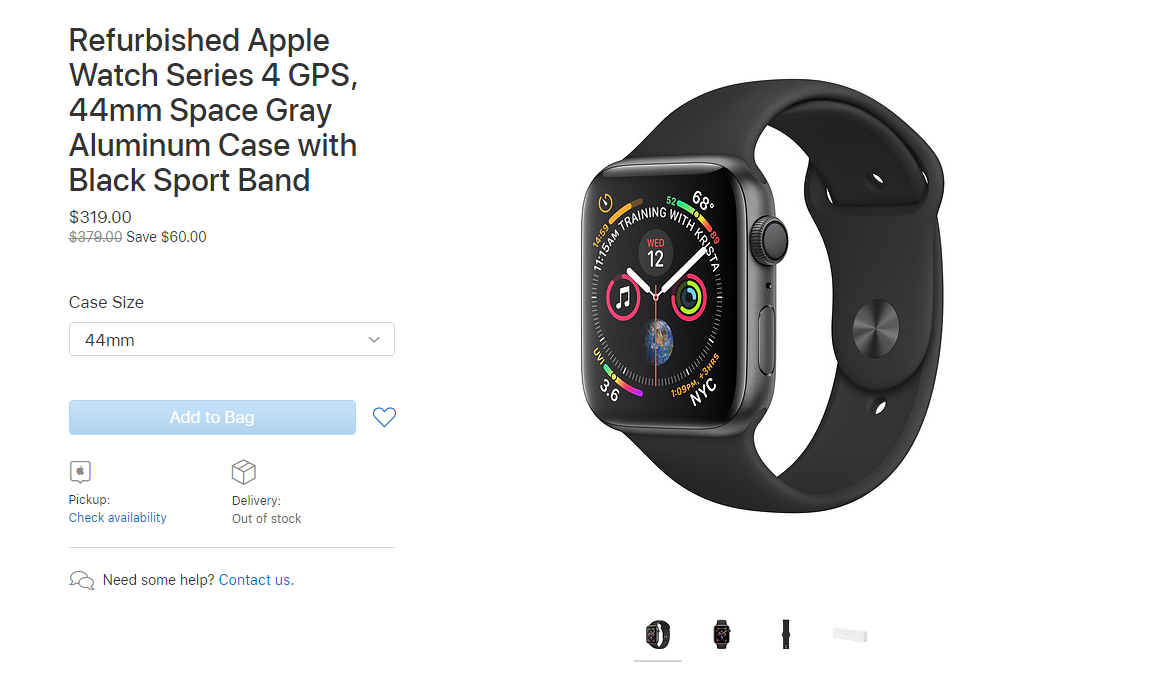The image size is (1172, 695).
Task: Open the Contact us link
Action: click(256, 580)
